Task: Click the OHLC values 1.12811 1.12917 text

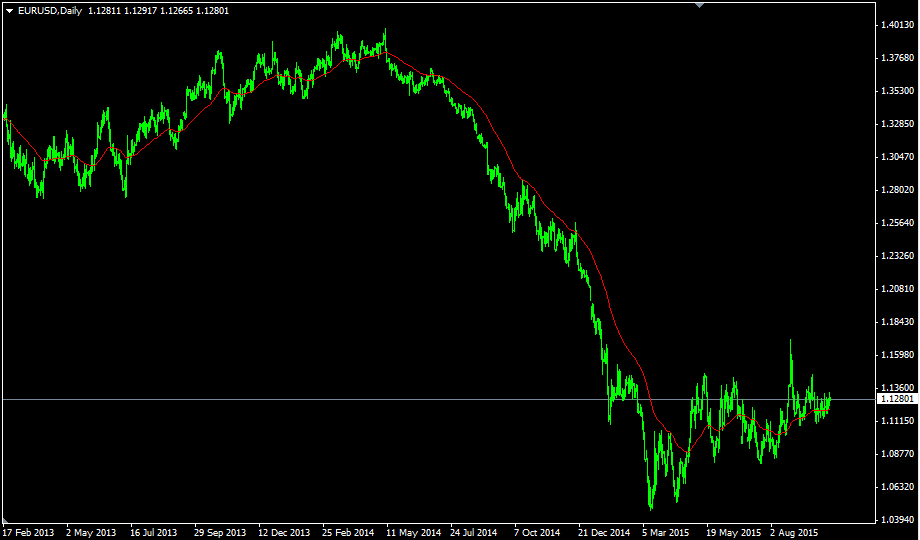Action: 123,11
